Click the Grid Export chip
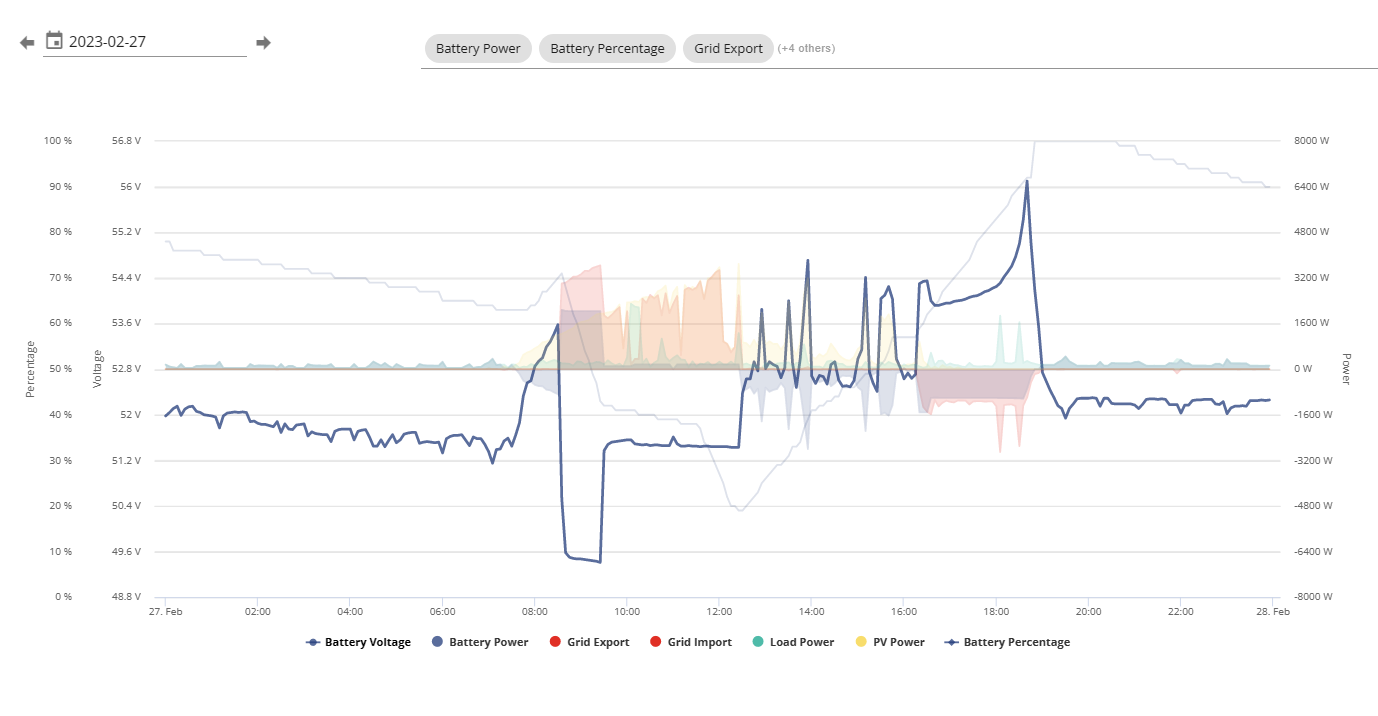This screenshot has width=1378, height=716. 728,48
